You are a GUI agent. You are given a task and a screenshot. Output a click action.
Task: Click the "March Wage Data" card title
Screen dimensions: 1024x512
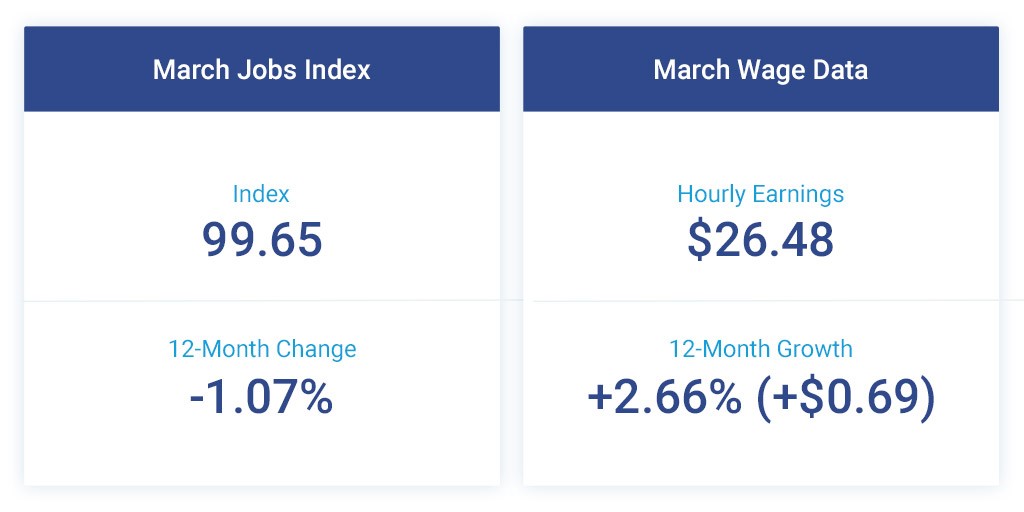click(x=760, y=70)
